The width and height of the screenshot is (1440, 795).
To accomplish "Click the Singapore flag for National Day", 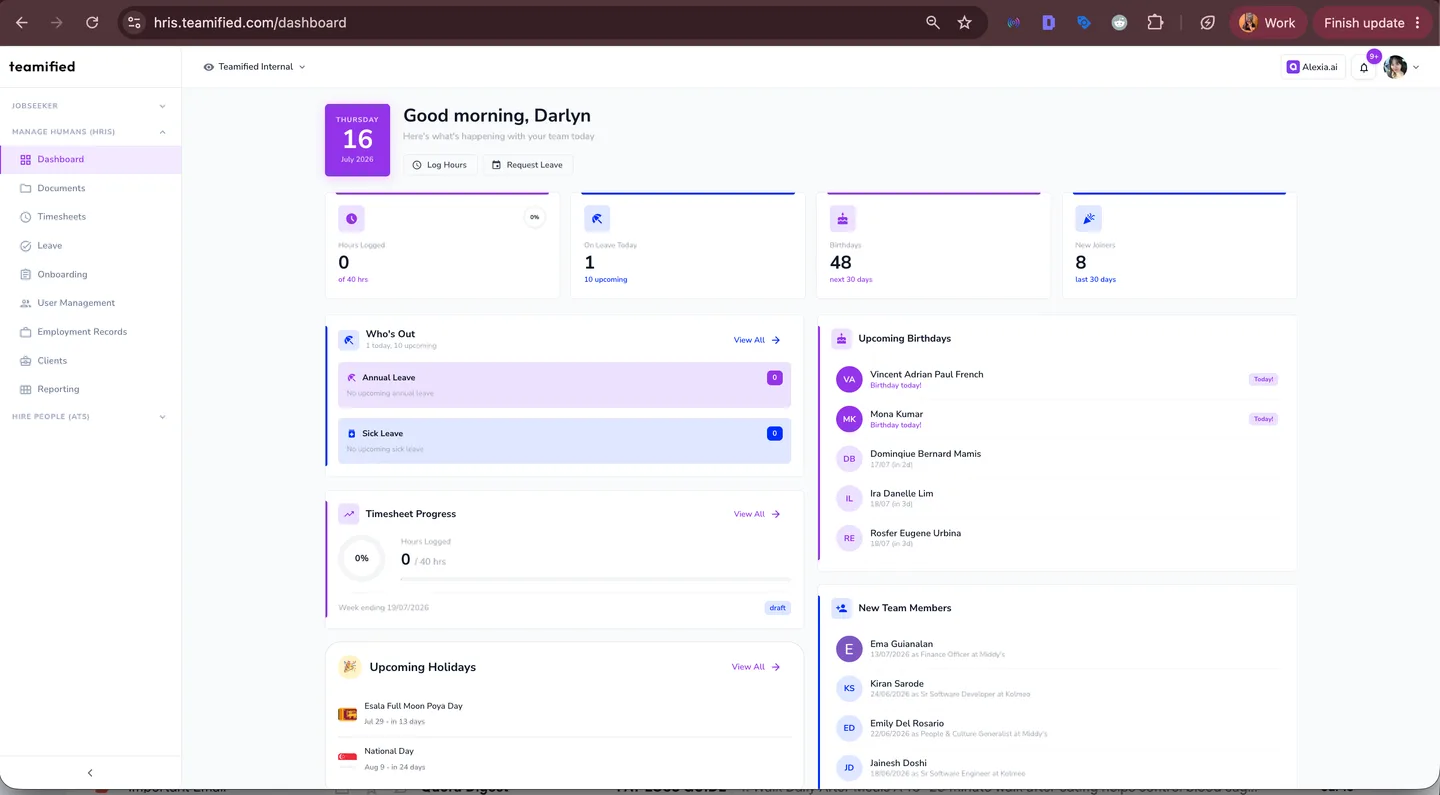I will pyautogui.click(x=347, y=759).
